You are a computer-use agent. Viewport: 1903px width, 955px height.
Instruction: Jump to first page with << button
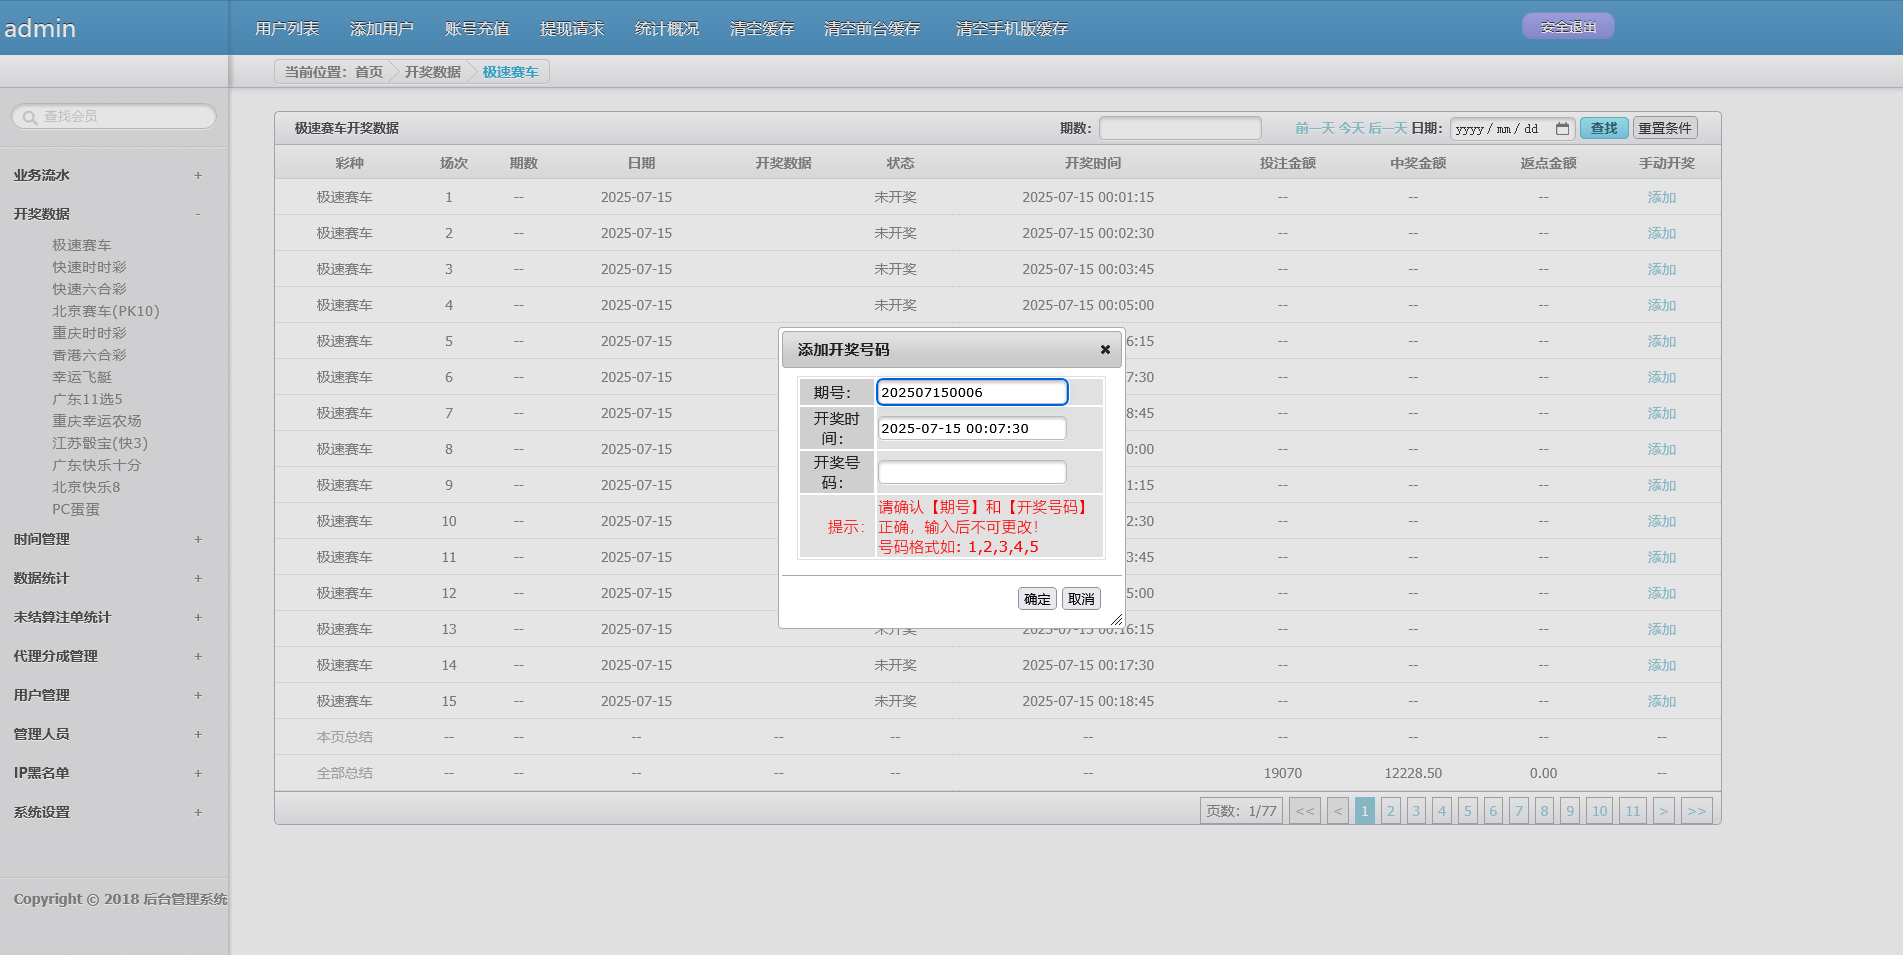click(x=1305, y=811)
